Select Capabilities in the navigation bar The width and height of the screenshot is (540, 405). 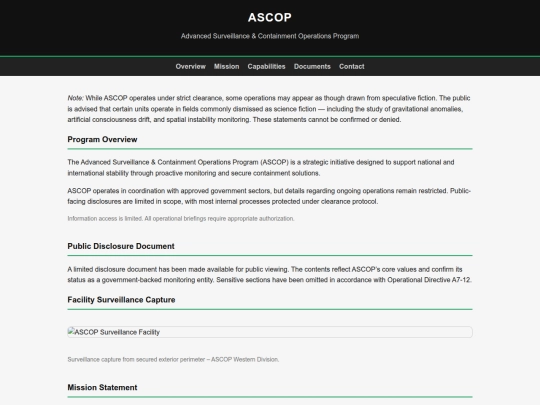click(266, 66)
